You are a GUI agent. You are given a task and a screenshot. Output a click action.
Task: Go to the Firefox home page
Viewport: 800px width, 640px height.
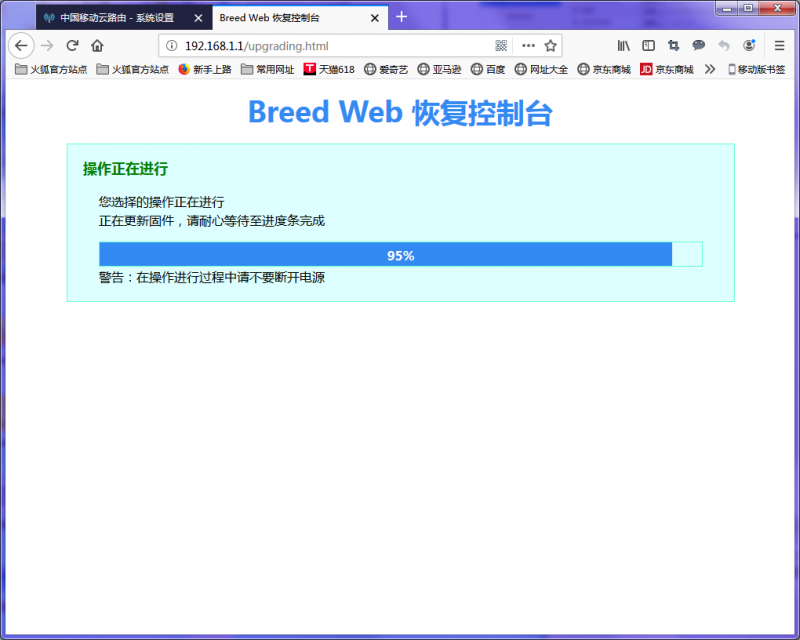coord(97,46)
